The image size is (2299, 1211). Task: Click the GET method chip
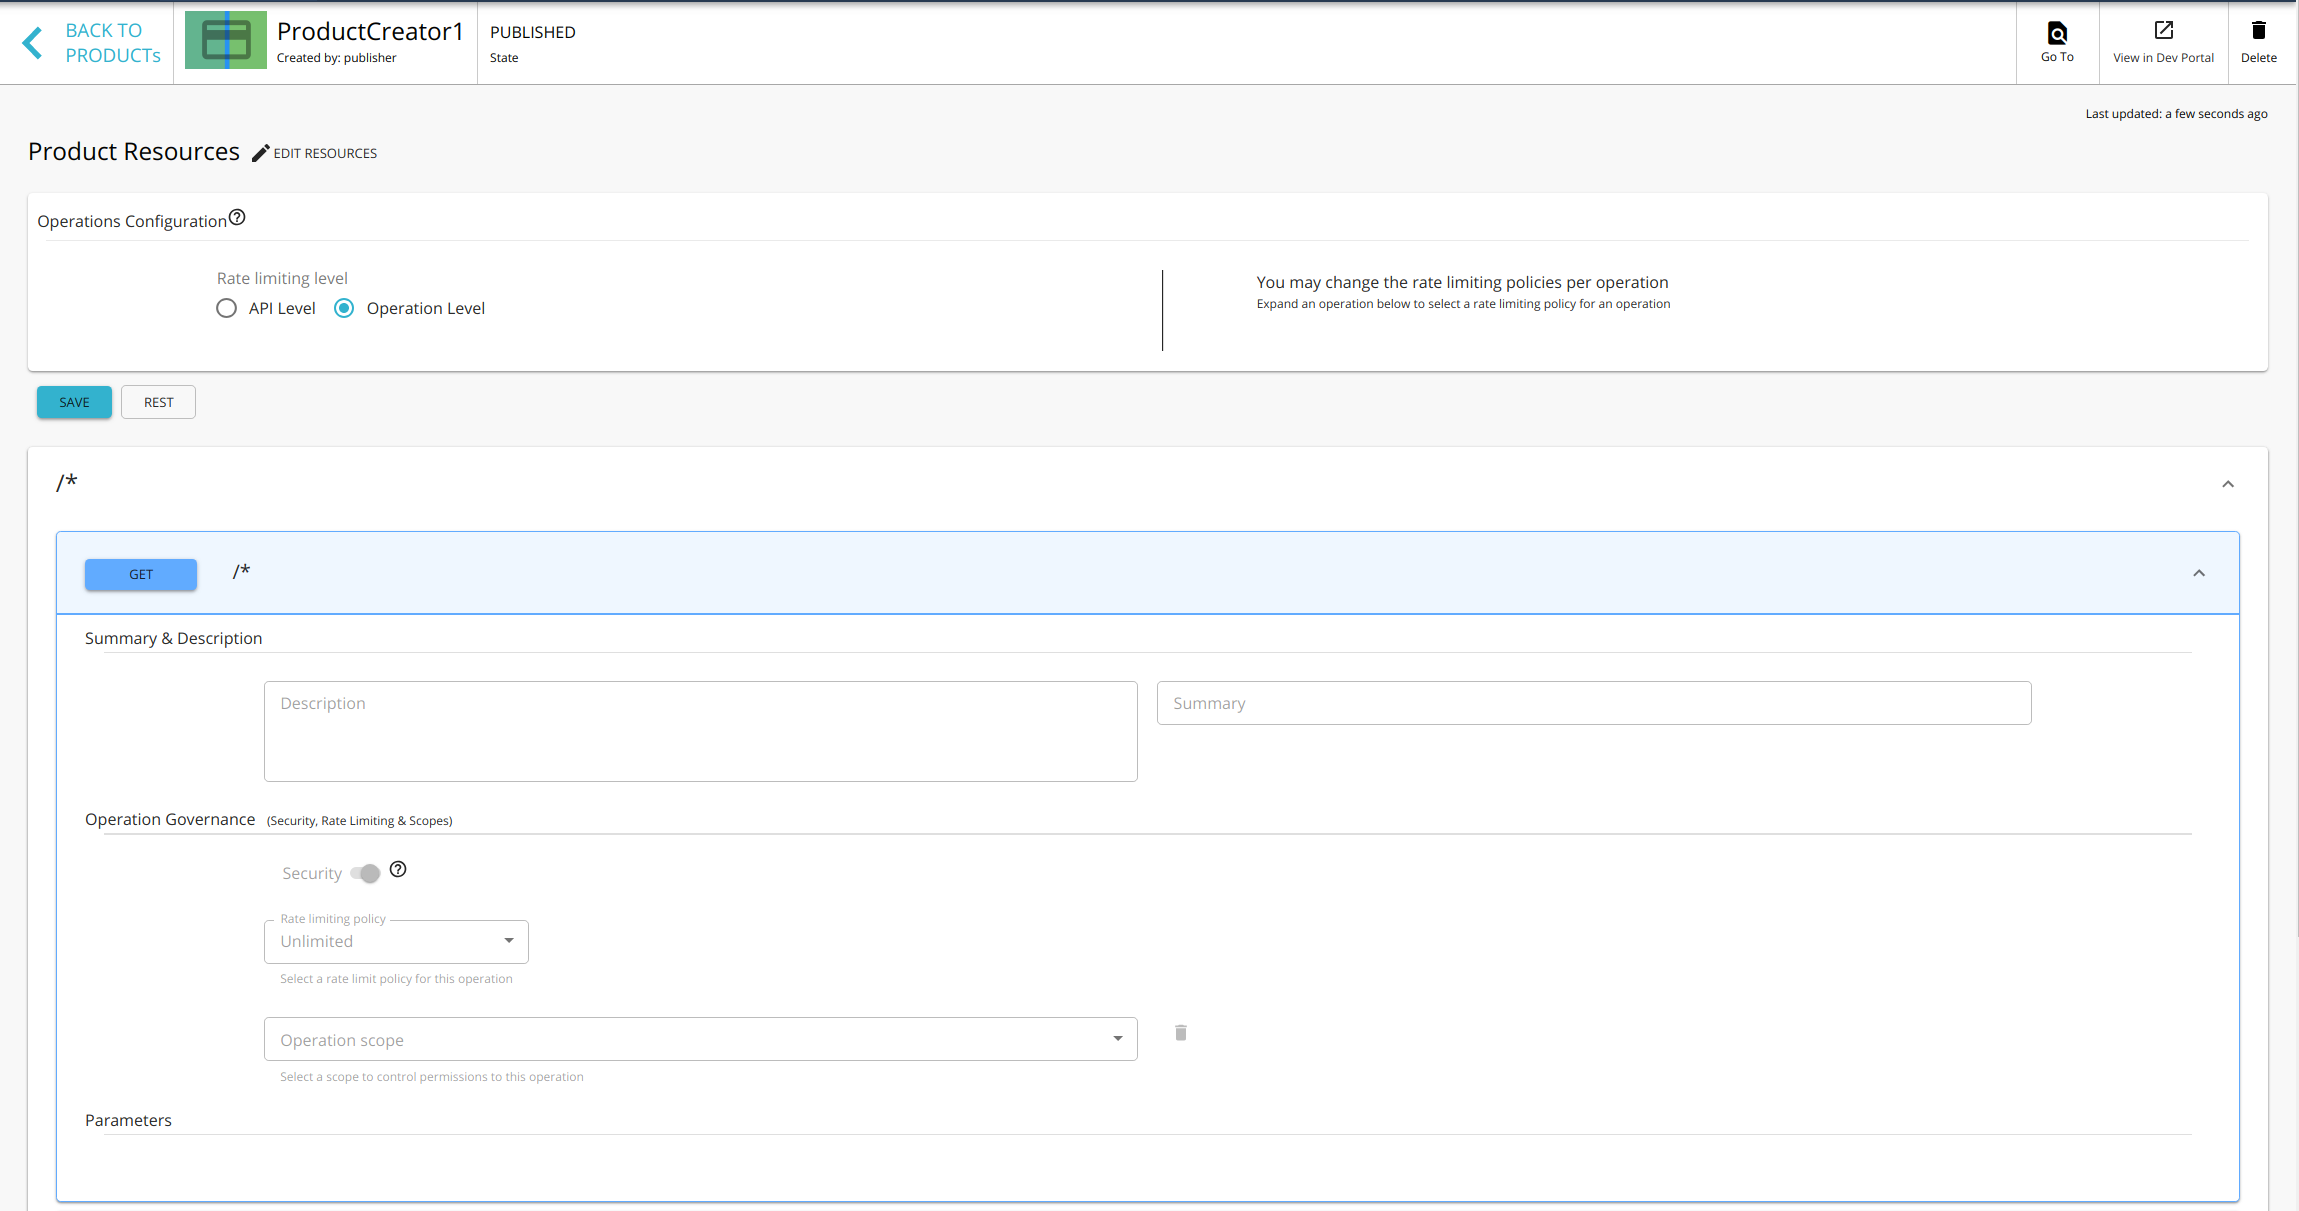pyautogui.click(x=140, y=574)
